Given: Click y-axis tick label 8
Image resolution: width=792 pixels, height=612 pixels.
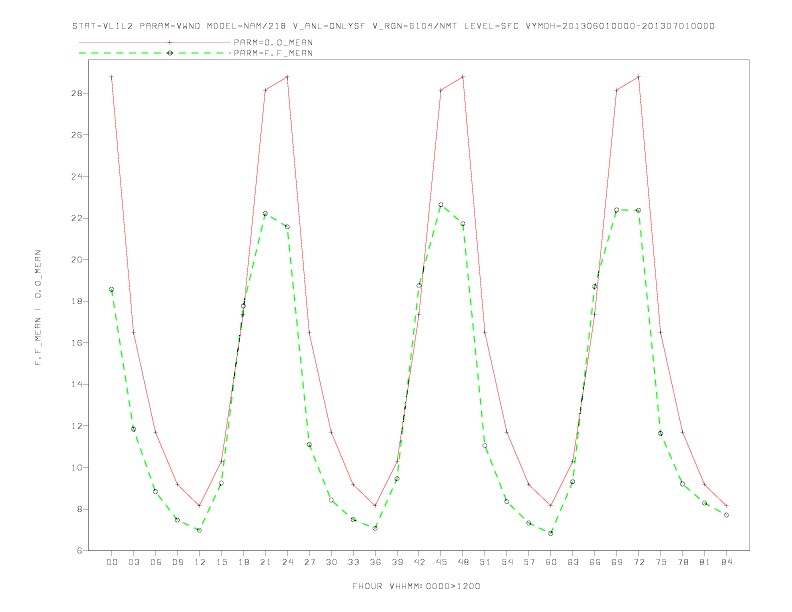Looking at the screenshot, I should pos(79,509).
